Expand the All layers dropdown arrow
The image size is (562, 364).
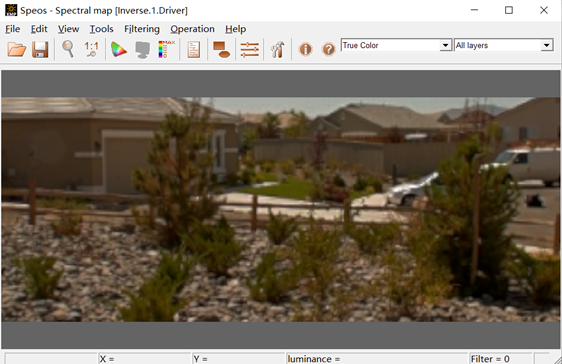click(546, 45)
